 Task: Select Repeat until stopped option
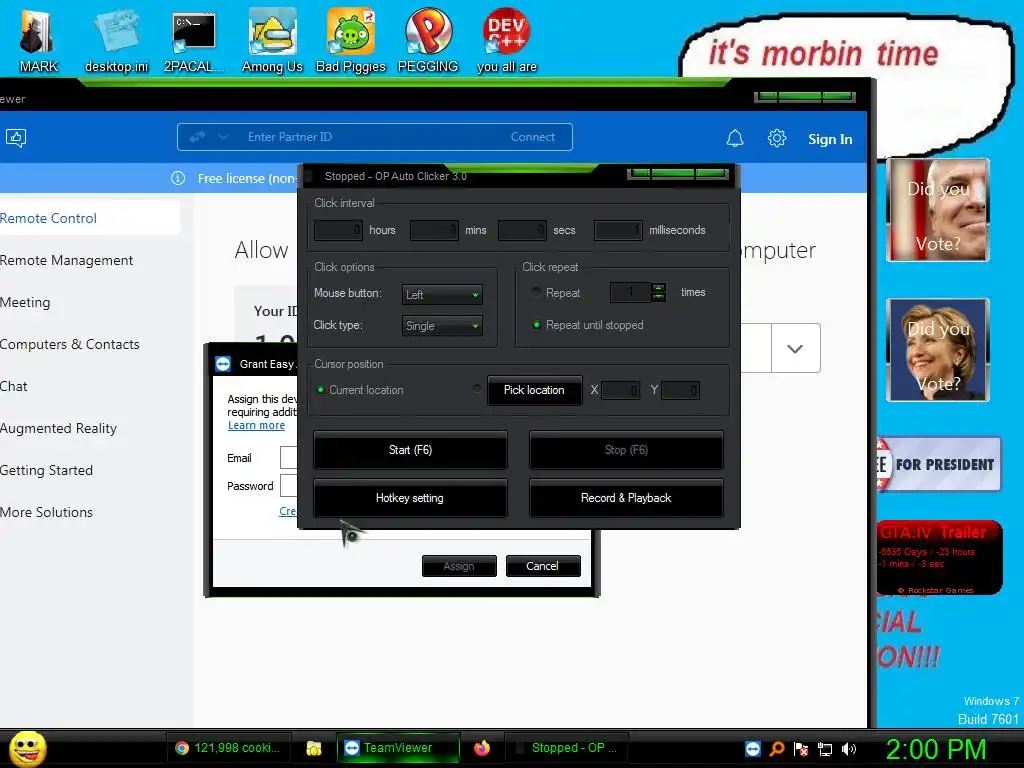click(x=536, y=325)
